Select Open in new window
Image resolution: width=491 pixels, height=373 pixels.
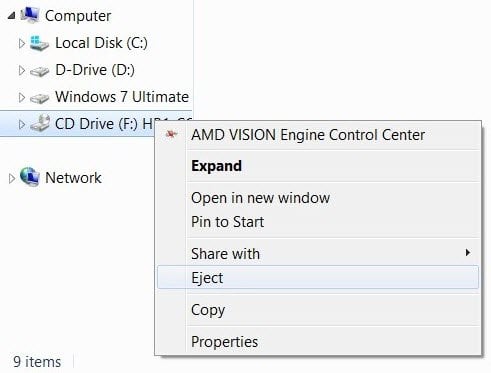tap(261, 198)
